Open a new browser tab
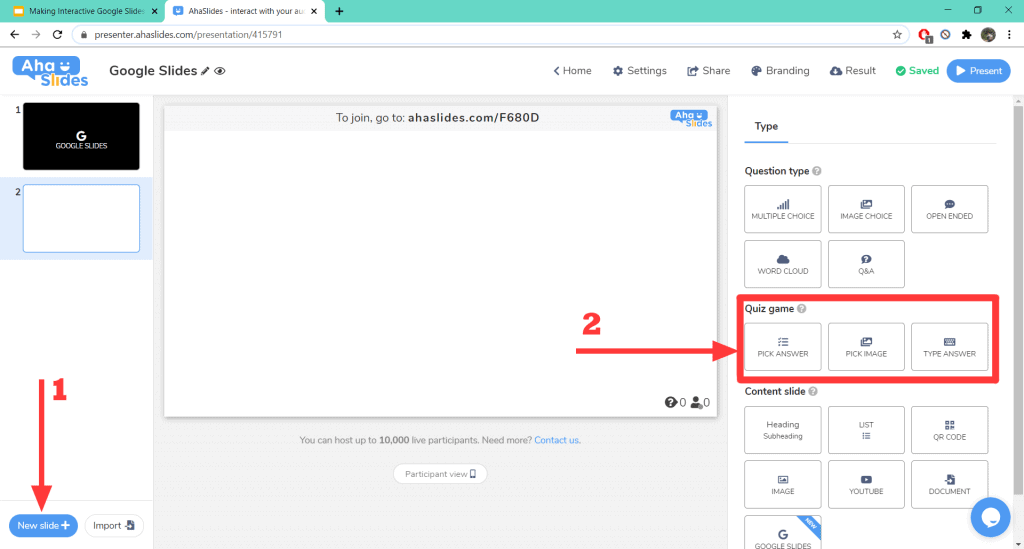This screenshot has width=1024, height=549. coord(339,11)
